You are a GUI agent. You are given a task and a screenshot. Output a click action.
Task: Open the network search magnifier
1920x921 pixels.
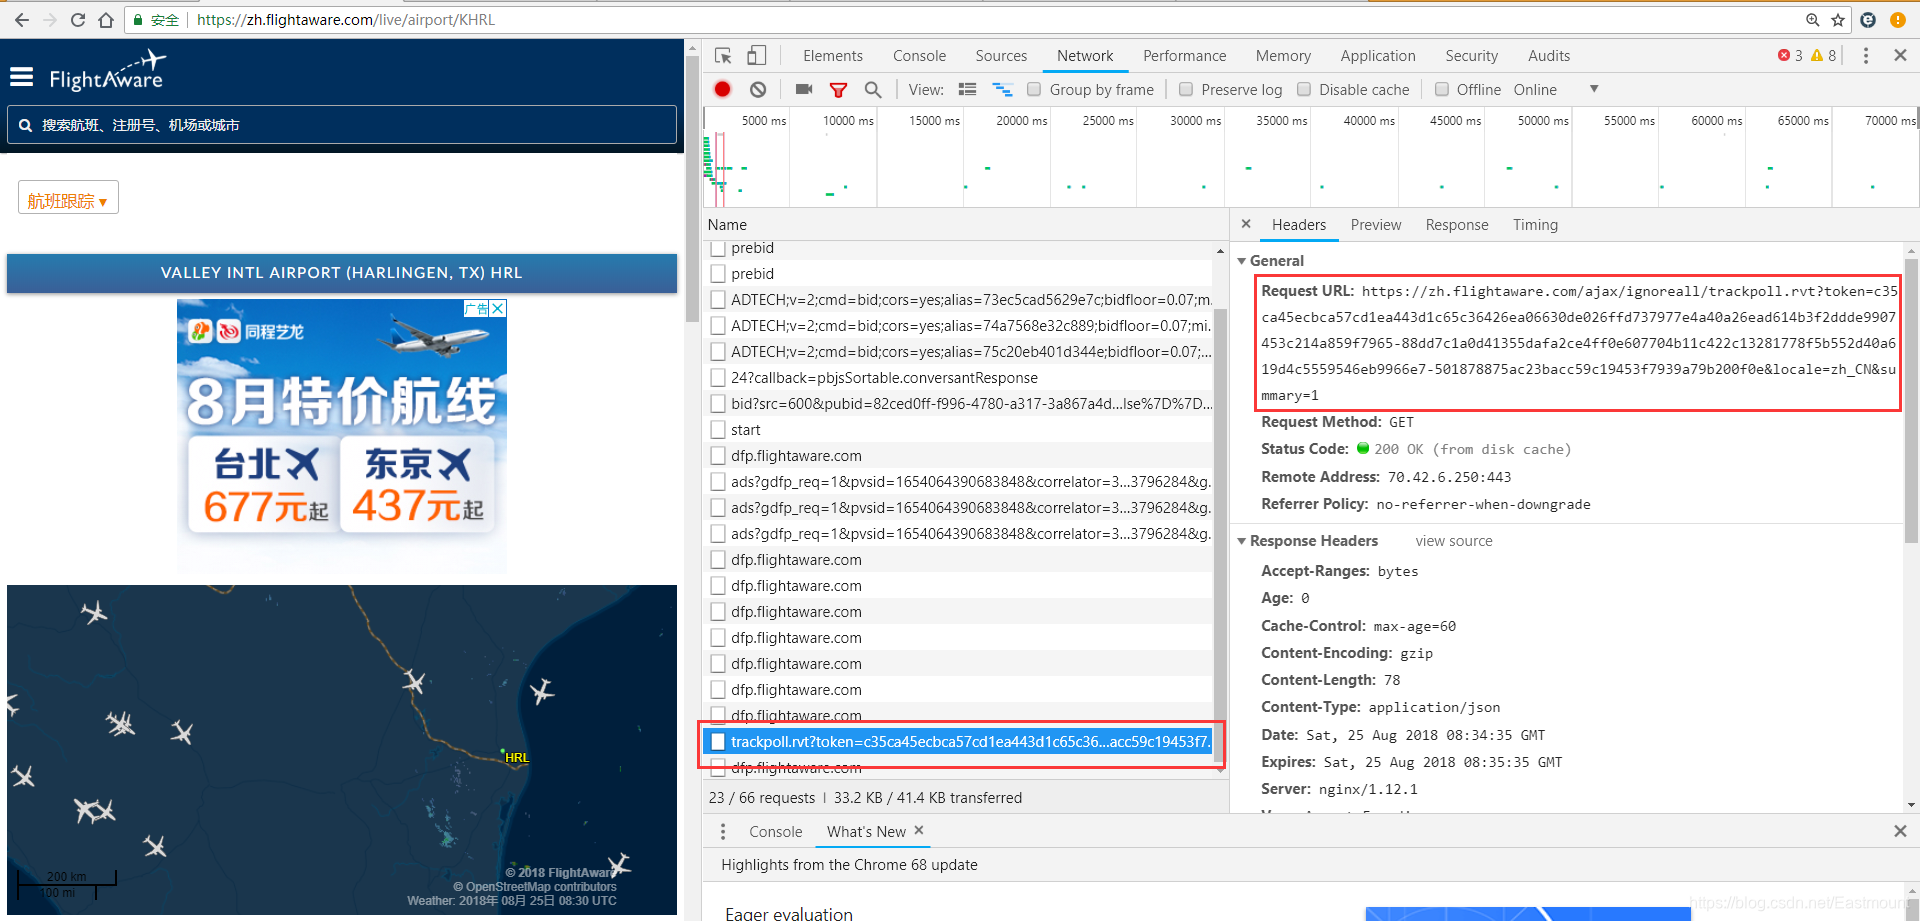[x=873, y=89]
